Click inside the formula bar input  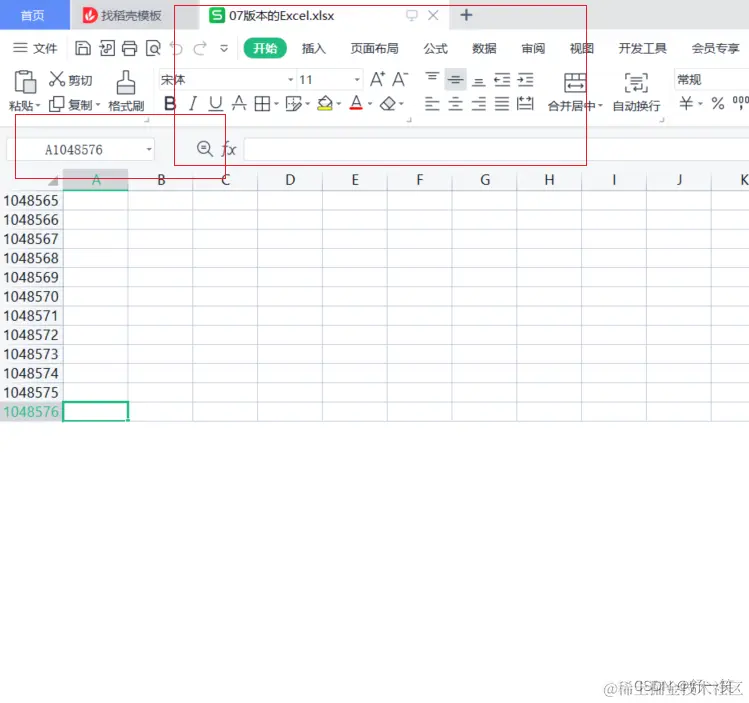496,149
